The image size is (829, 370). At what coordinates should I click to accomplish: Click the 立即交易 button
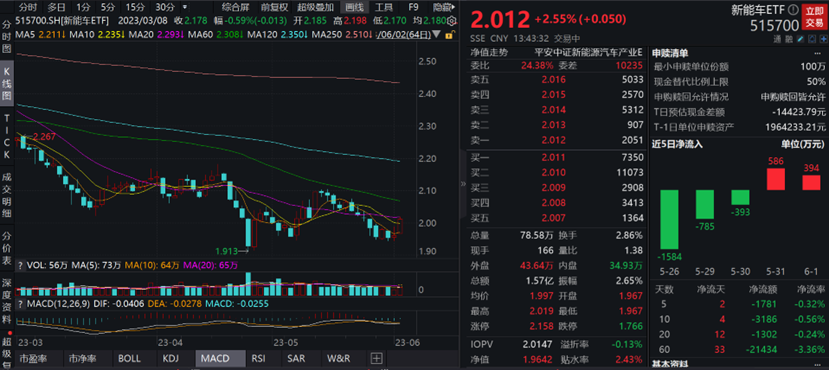click(815, 17)
